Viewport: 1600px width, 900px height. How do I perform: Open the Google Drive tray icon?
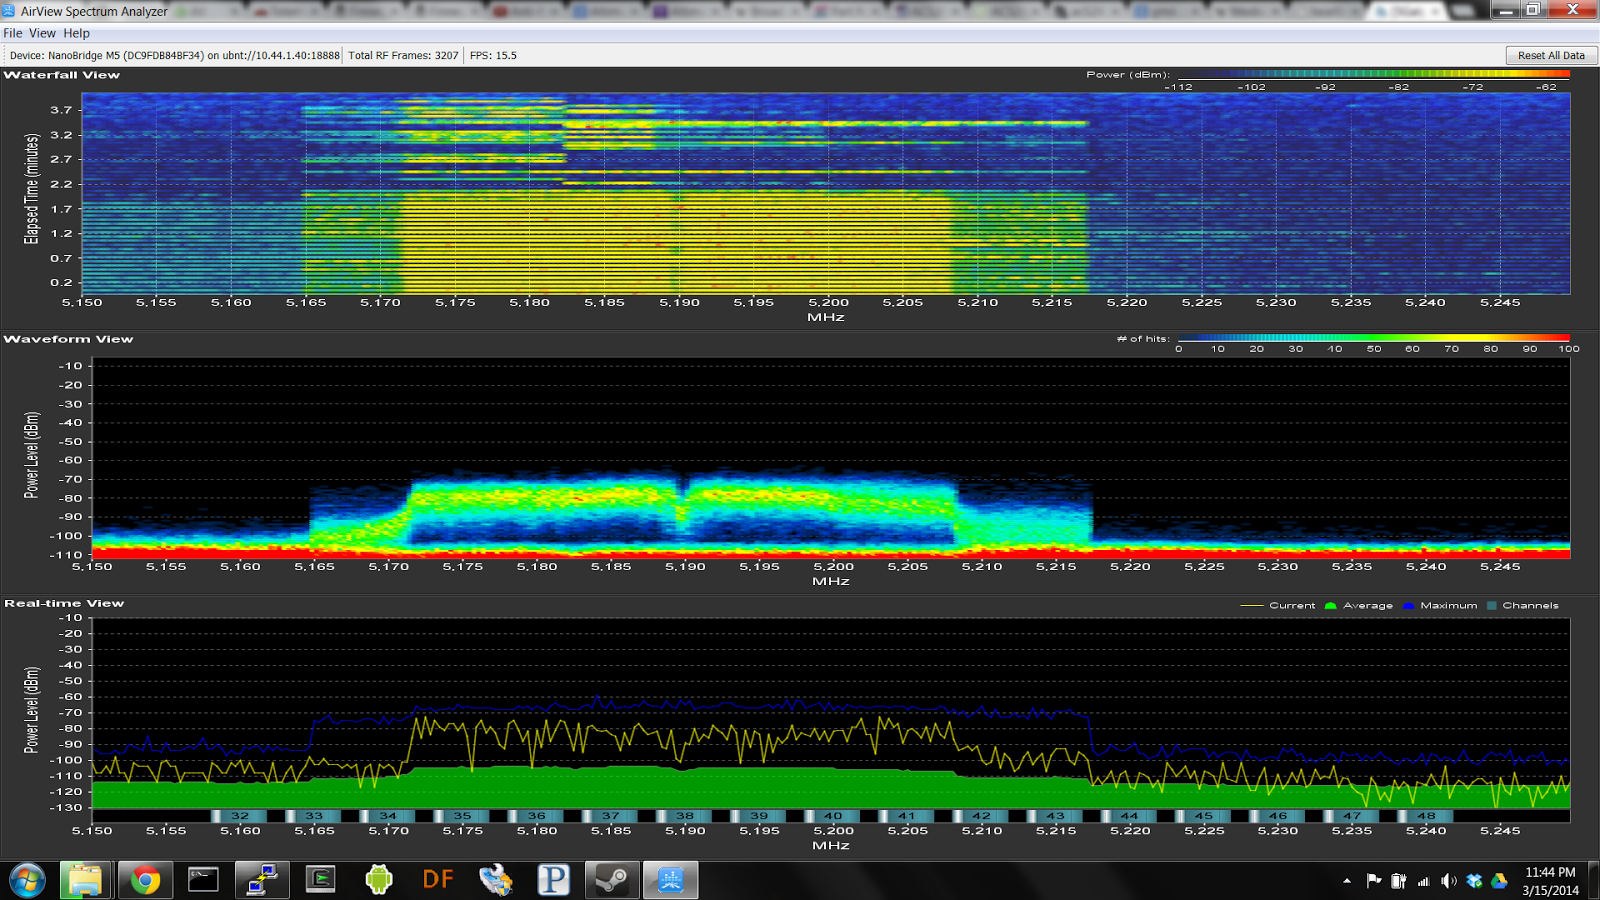click(1499, 881)
